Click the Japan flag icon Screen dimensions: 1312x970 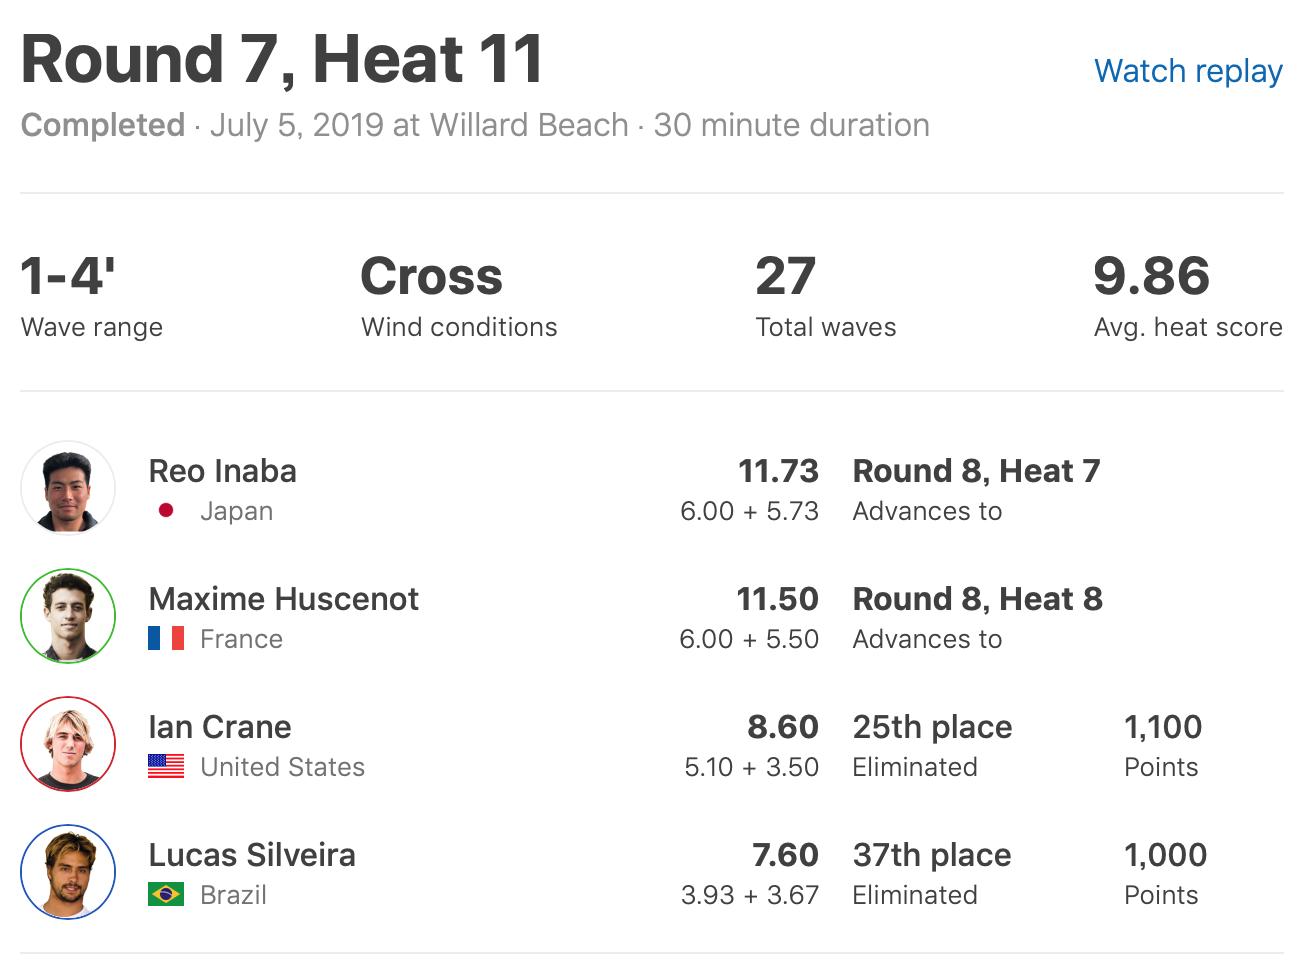click(166, 511)
